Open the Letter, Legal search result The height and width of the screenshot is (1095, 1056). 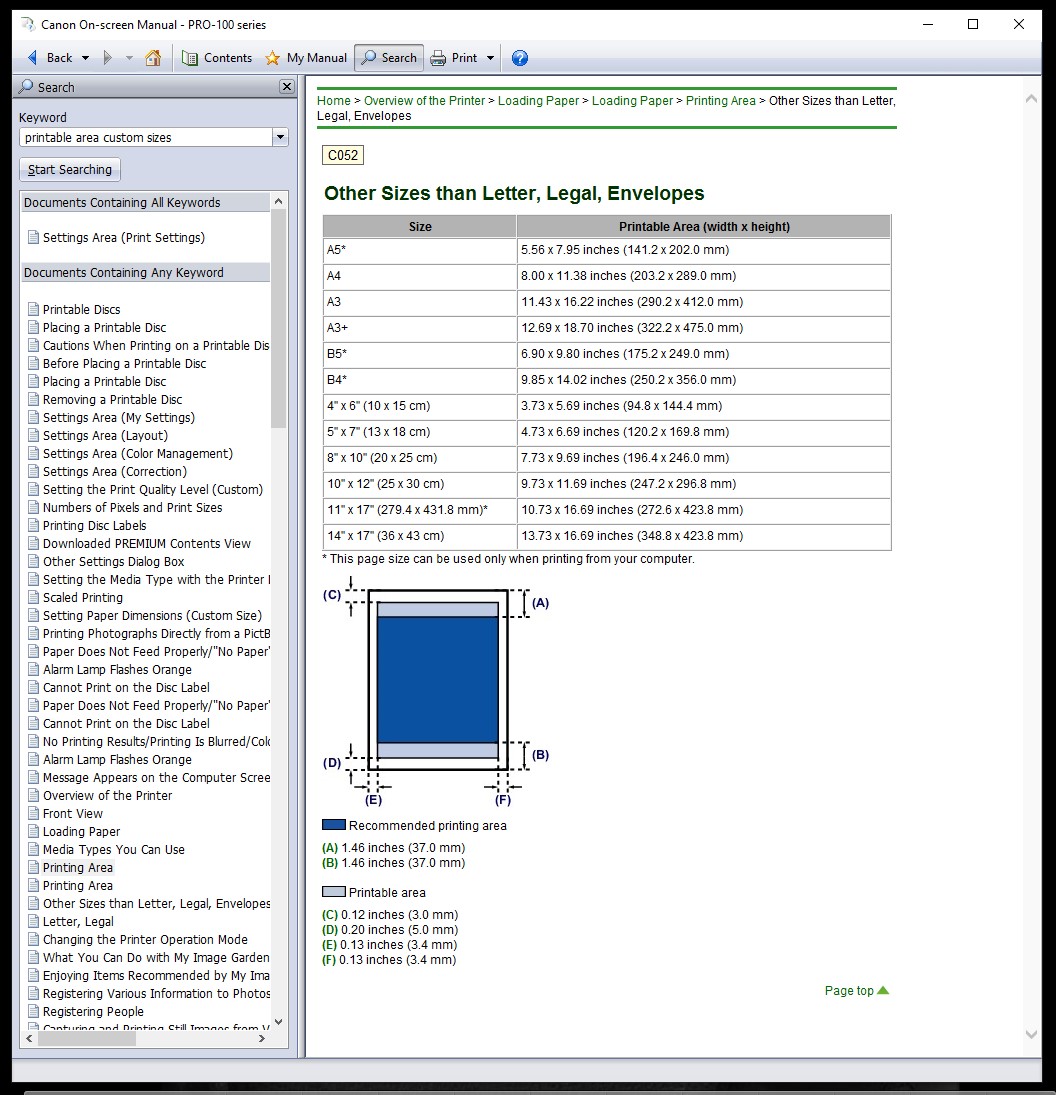(x=78, y=922)
